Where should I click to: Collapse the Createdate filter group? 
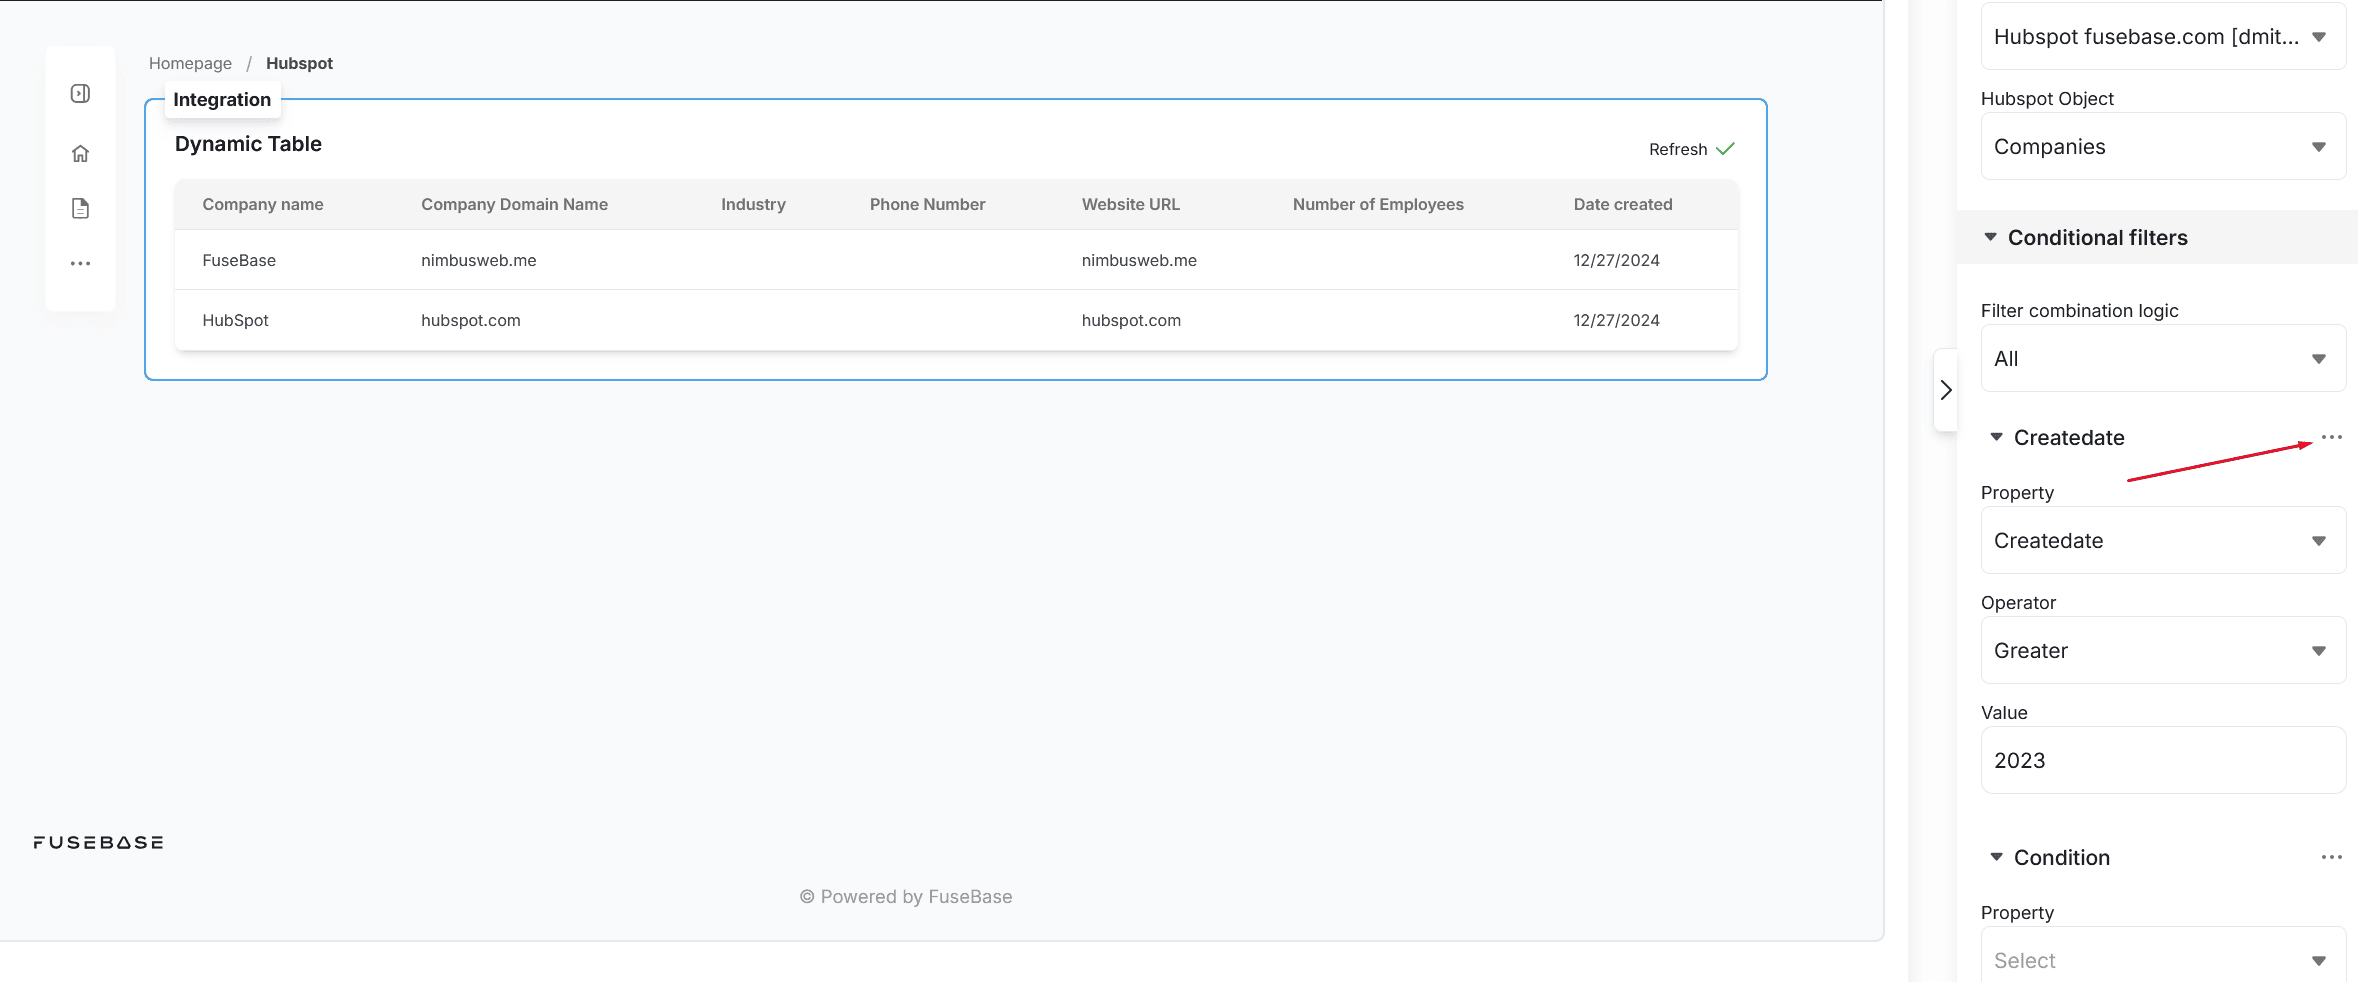click(1996, 437)
